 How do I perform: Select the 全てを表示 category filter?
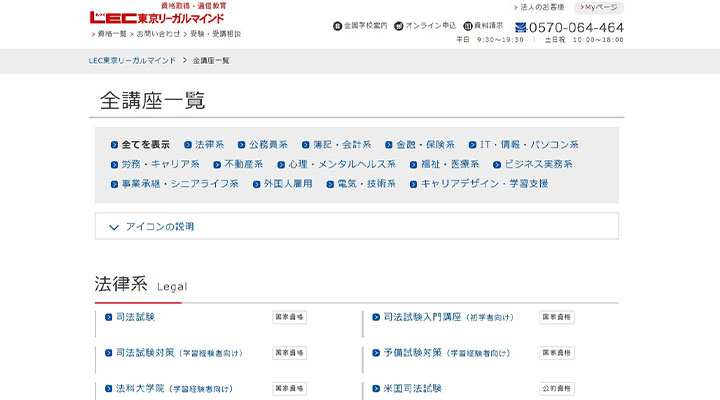(144, 145)
